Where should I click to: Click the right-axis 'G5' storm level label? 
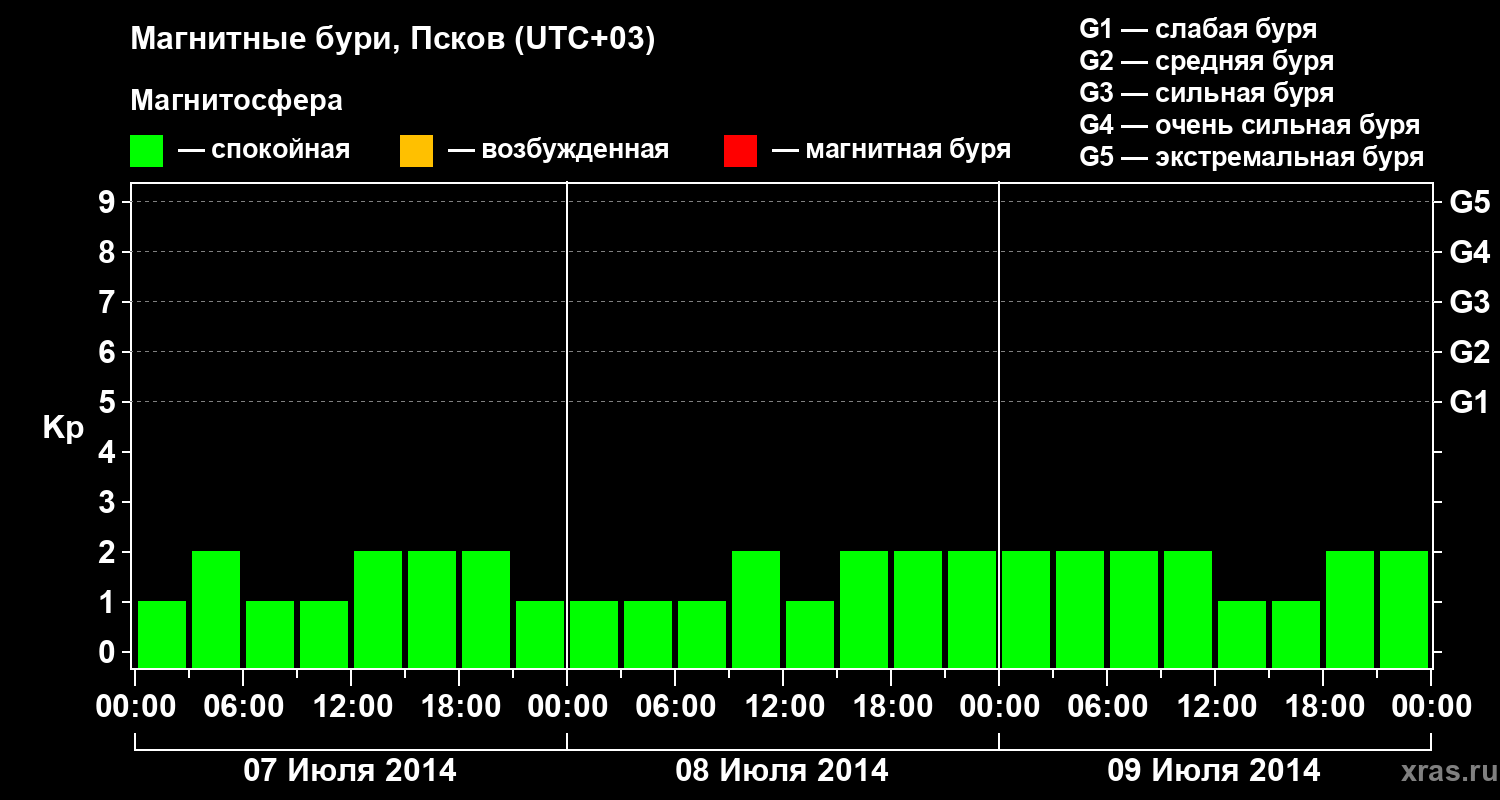(x=1470, y=202)
